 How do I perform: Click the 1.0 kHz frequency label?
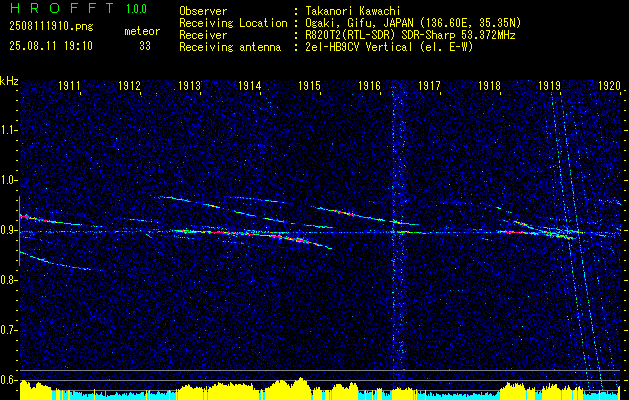pyautogui.click(x=8, y=181)
